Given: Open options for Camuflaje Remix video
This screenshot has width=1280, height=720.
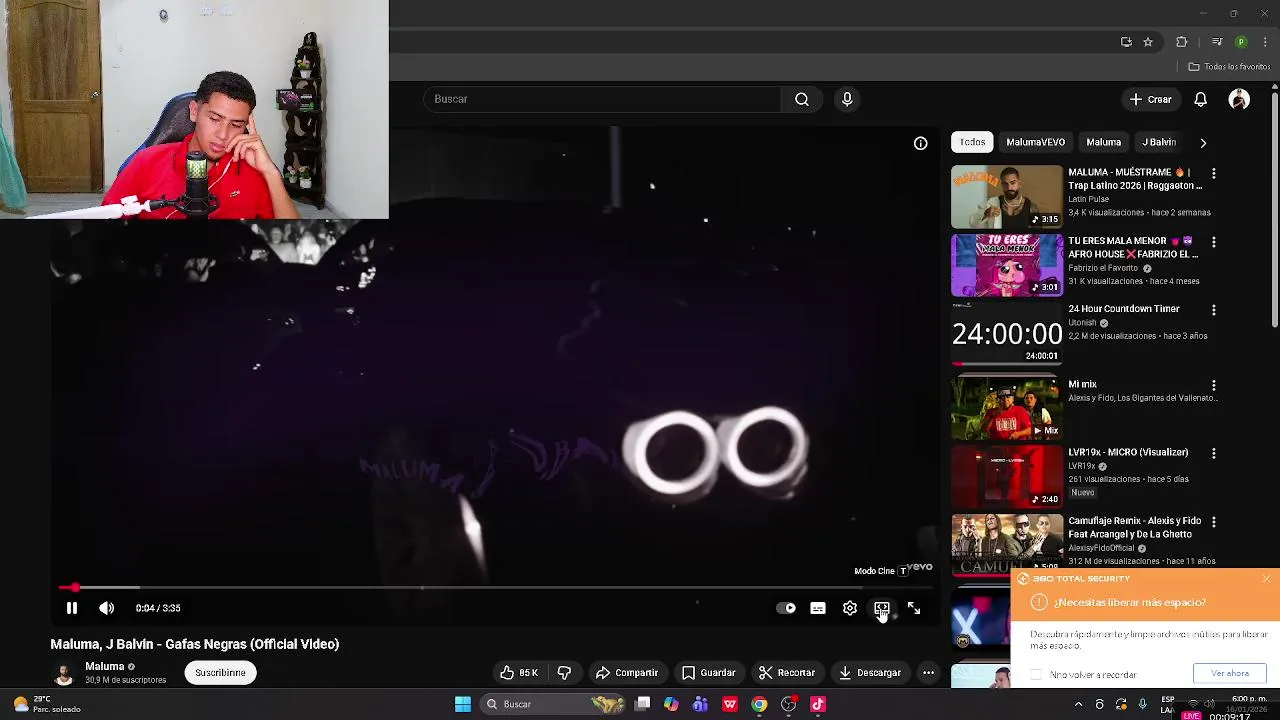Looking at the screenshot, I should [1214, 522].
